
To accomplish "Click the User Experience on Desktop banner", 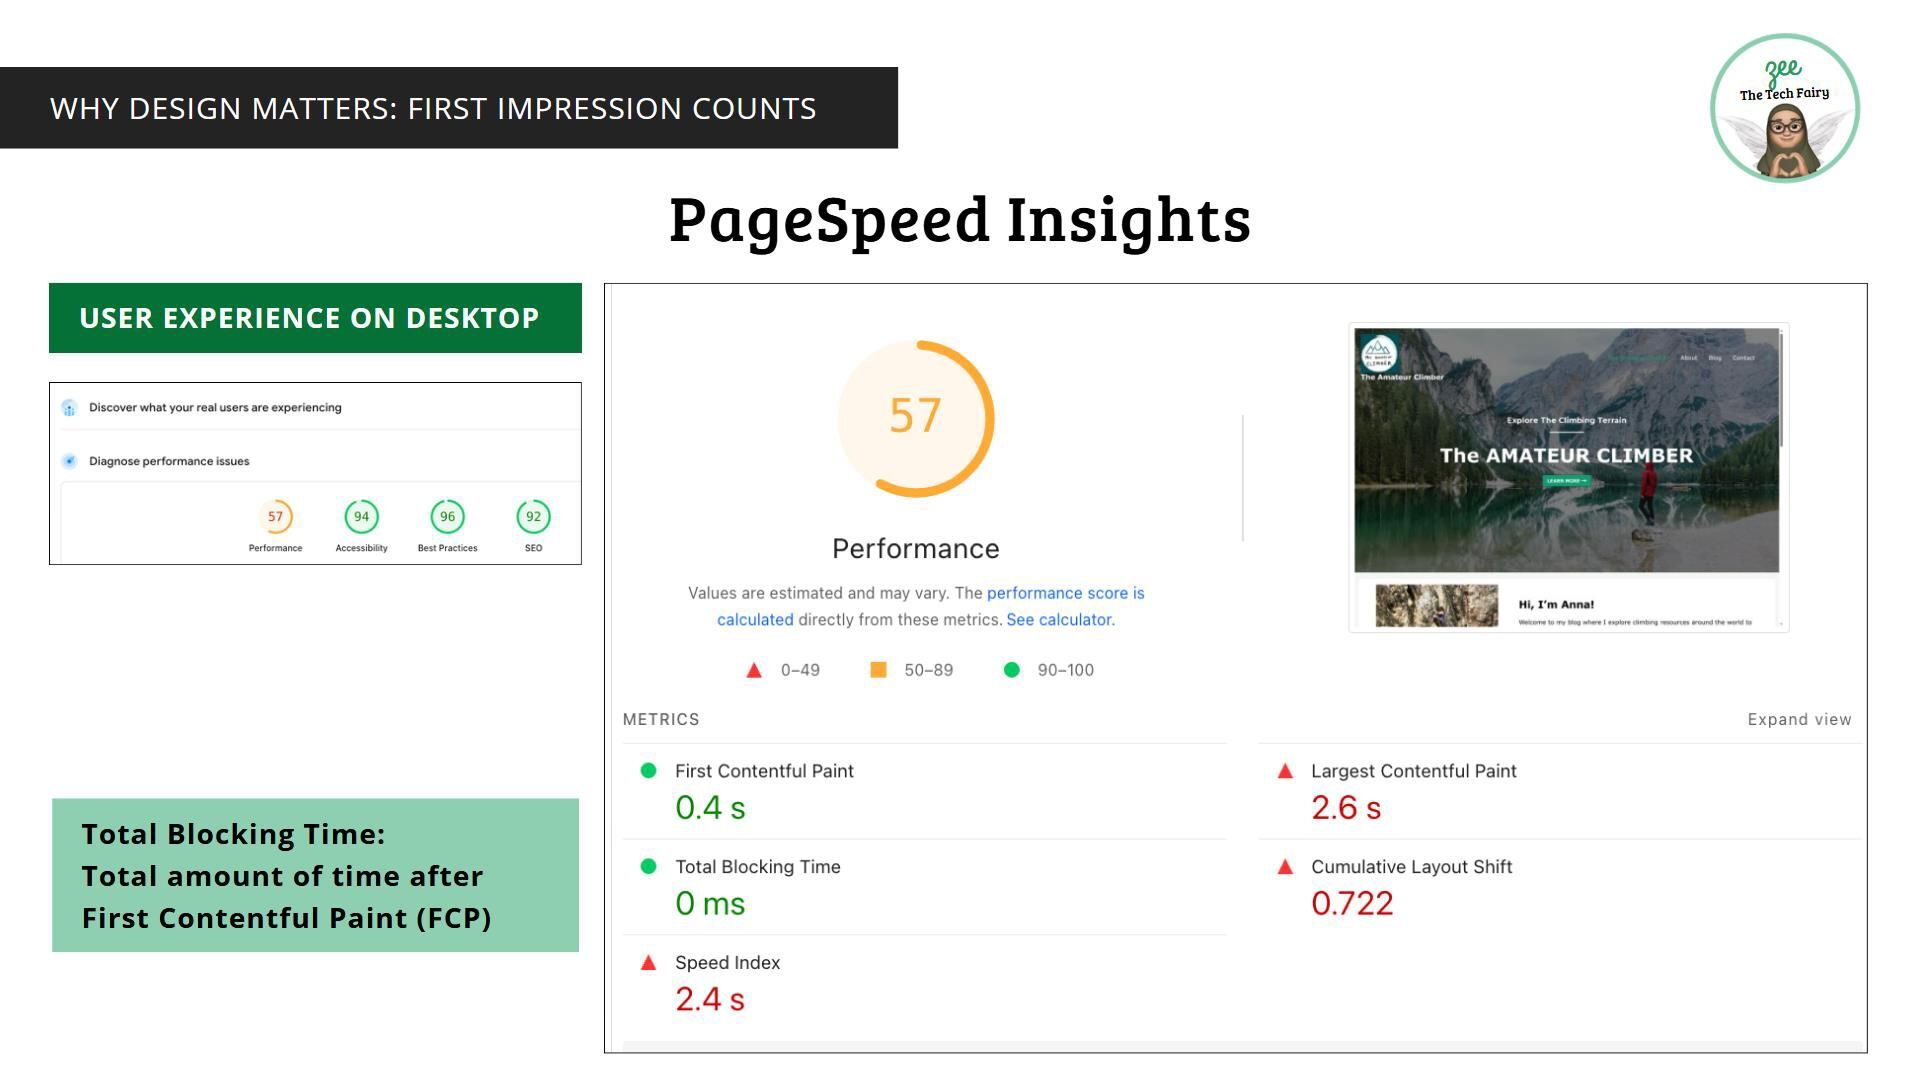I will pyautogui.click(x=315, y=318).
